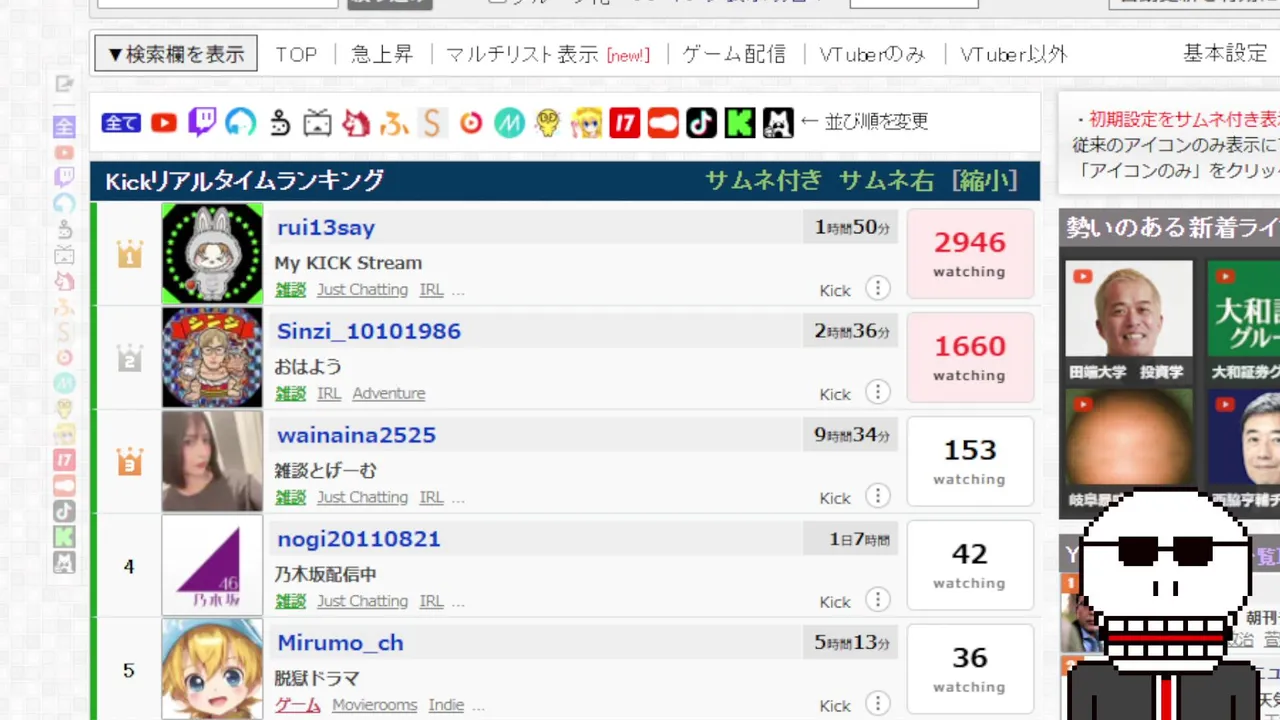The image size is (1280, 720).
Task: Open the TOP menu item
Action: coord(296,54)
